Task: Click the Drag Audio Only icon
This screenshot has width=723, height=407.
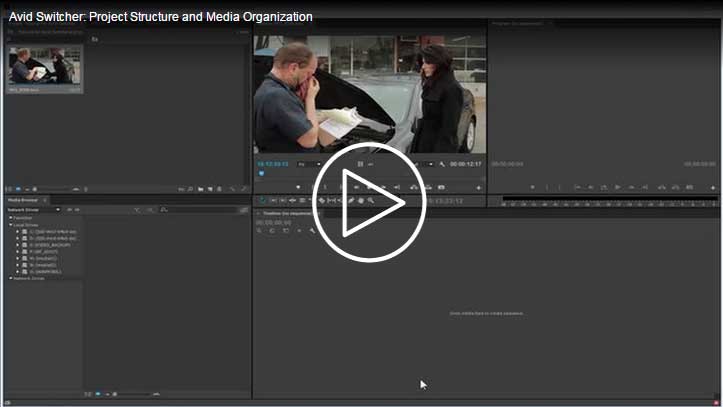Action: 370,164
